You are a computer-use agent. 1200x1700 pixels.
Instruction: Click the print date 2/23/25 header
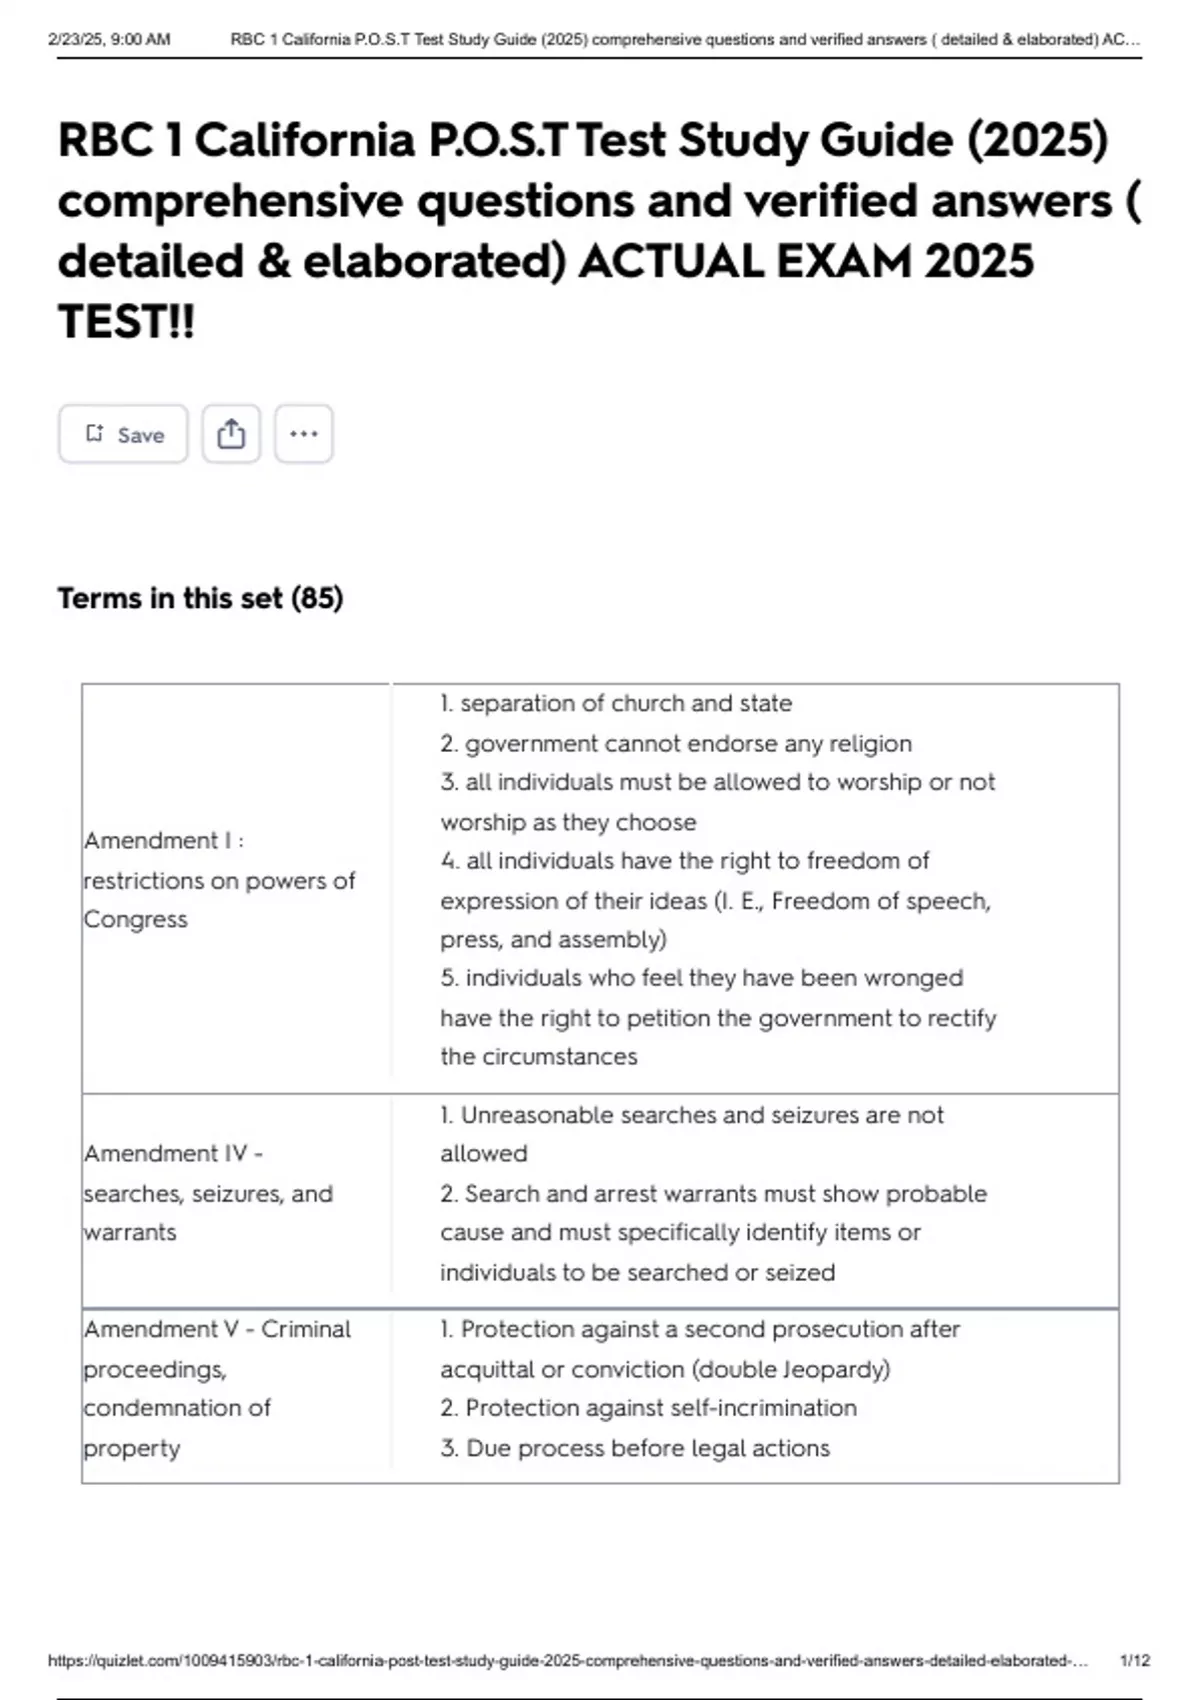(x=109, y=40)
